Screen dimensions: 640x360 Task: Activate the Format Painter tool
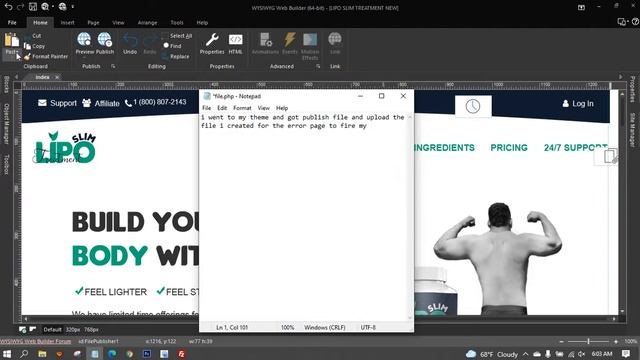tap(46, 56)
